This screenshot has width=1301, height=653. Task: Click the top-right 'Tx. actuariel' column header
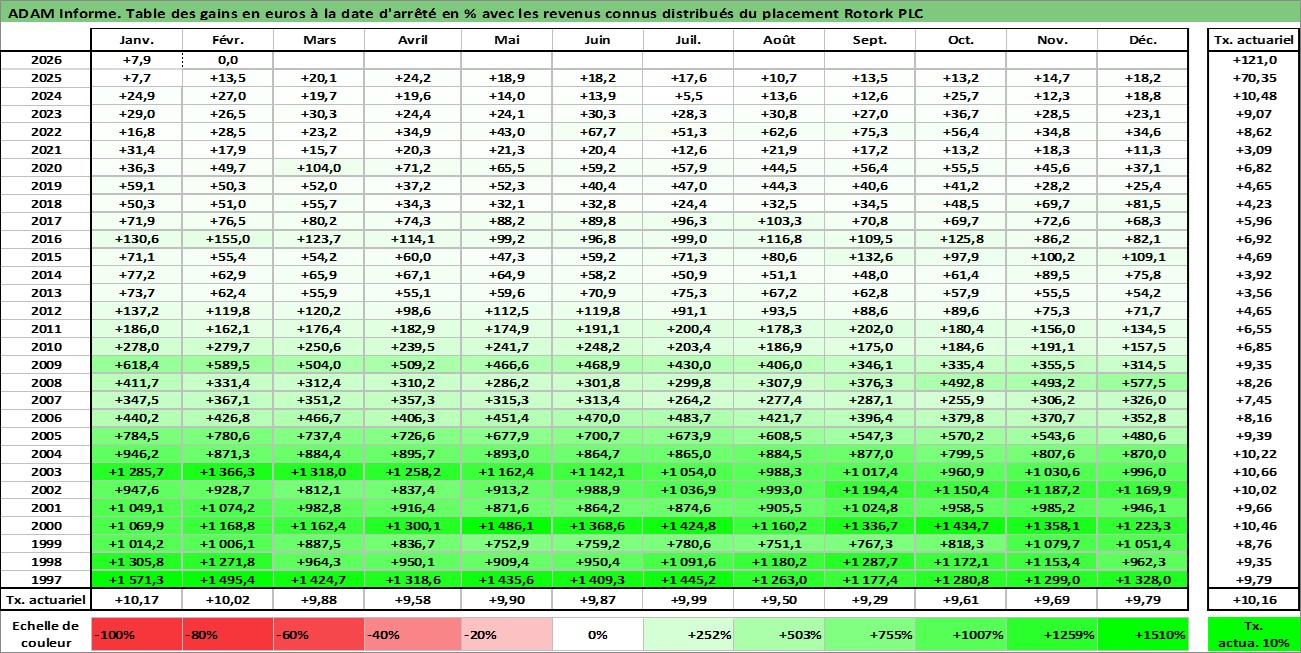click(1253, 40)
